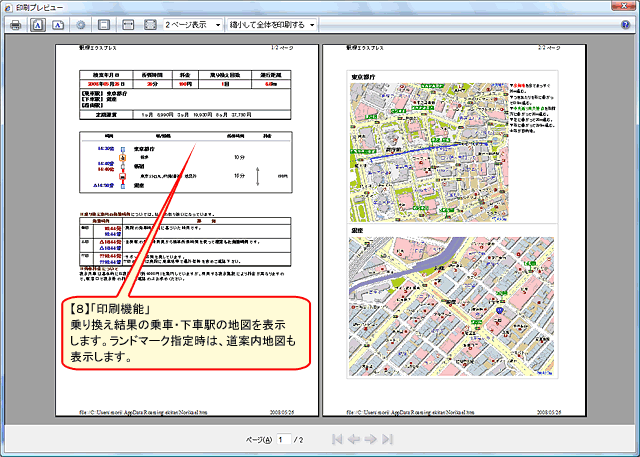Image resolution: width=640 pixels, height=457 pixels.
Task: Open help via the blue question icon
Action: click(625, 24)
